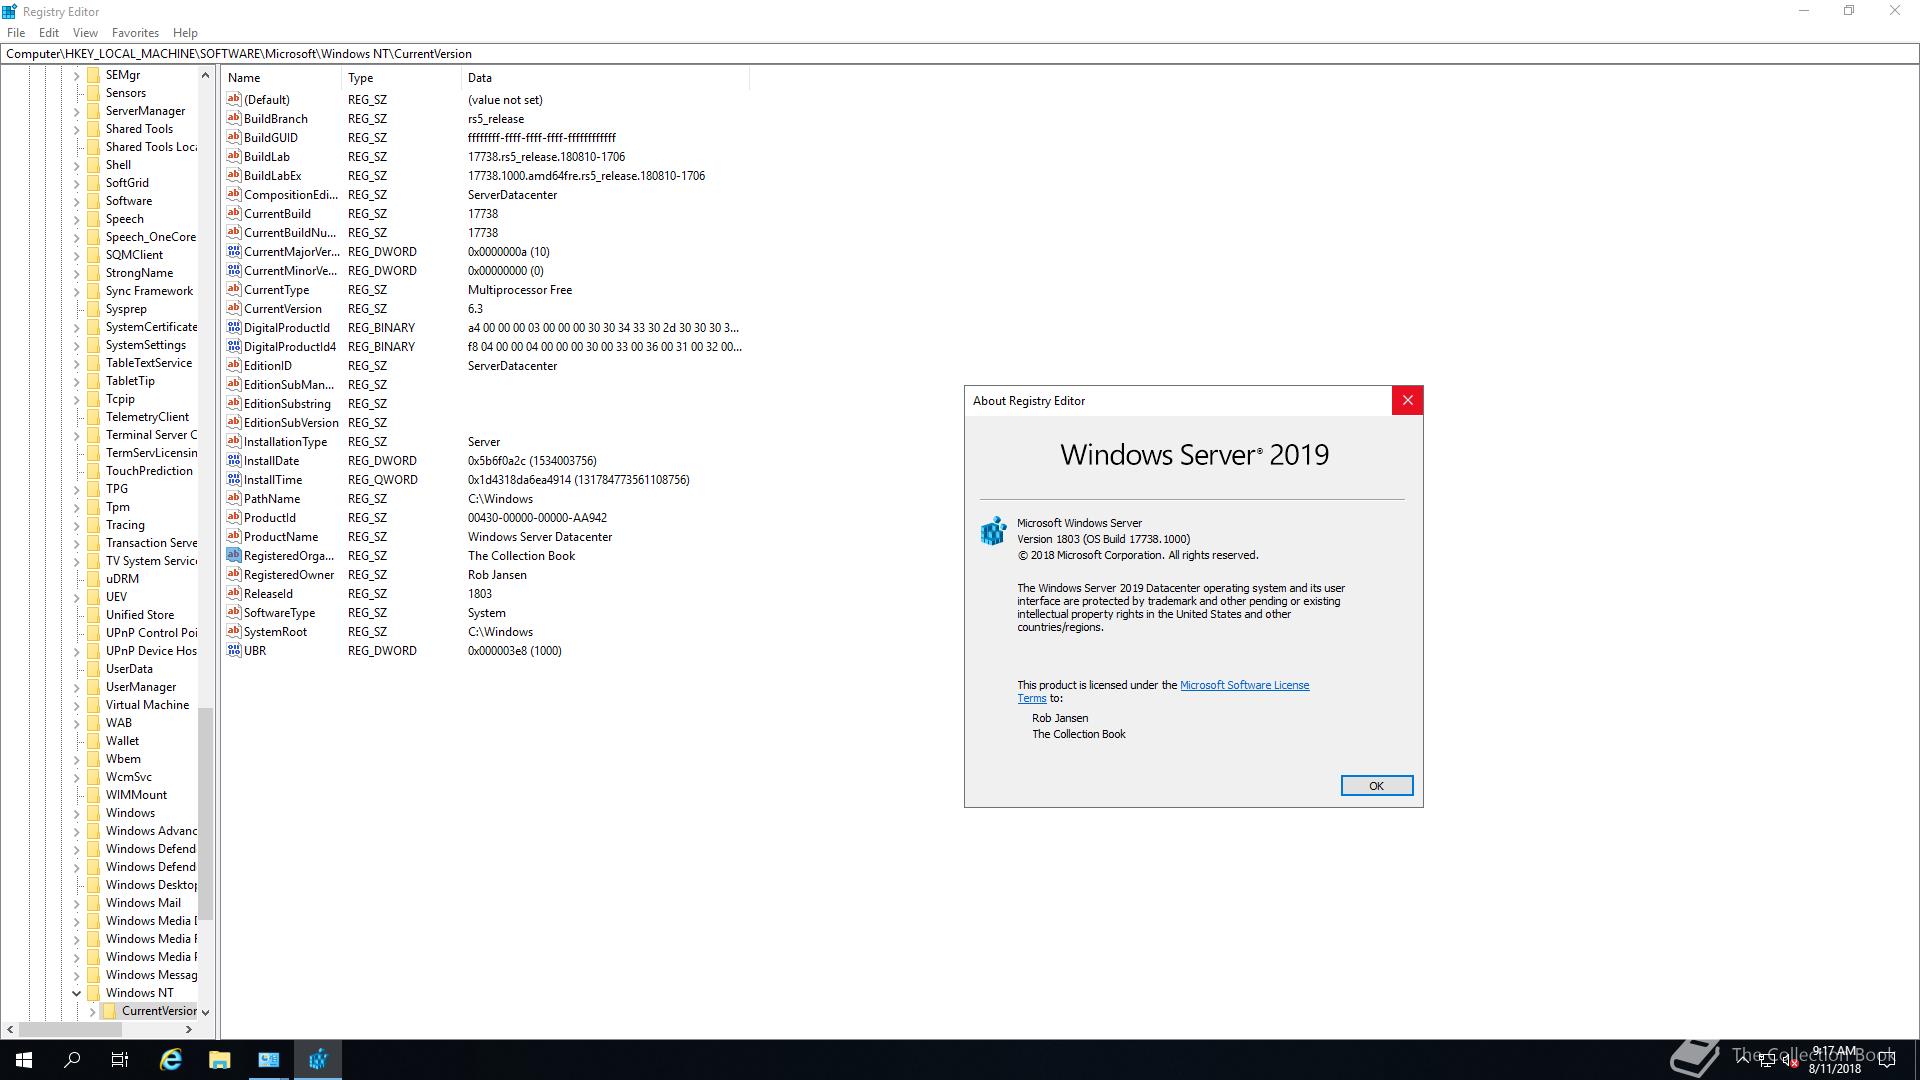
Task: Click the InstallDate DWORD value icon
Action: [x=234, y=460]
